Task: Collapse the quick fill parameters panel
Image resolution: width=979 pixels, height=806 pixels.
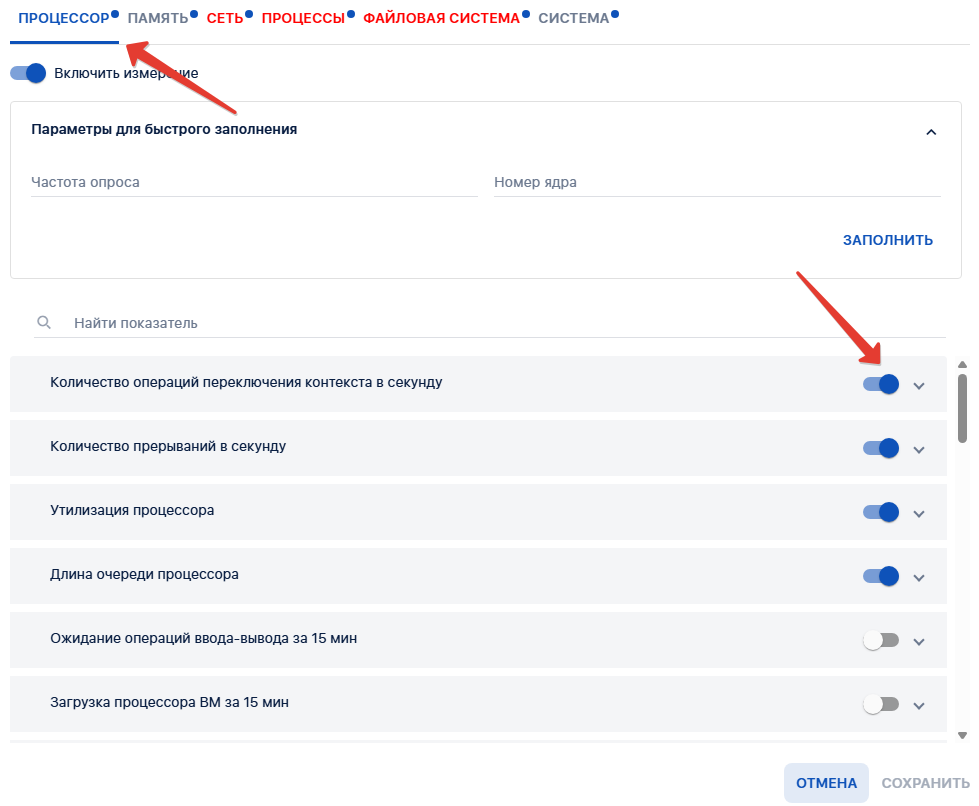Action: click(x=930, y=132)
